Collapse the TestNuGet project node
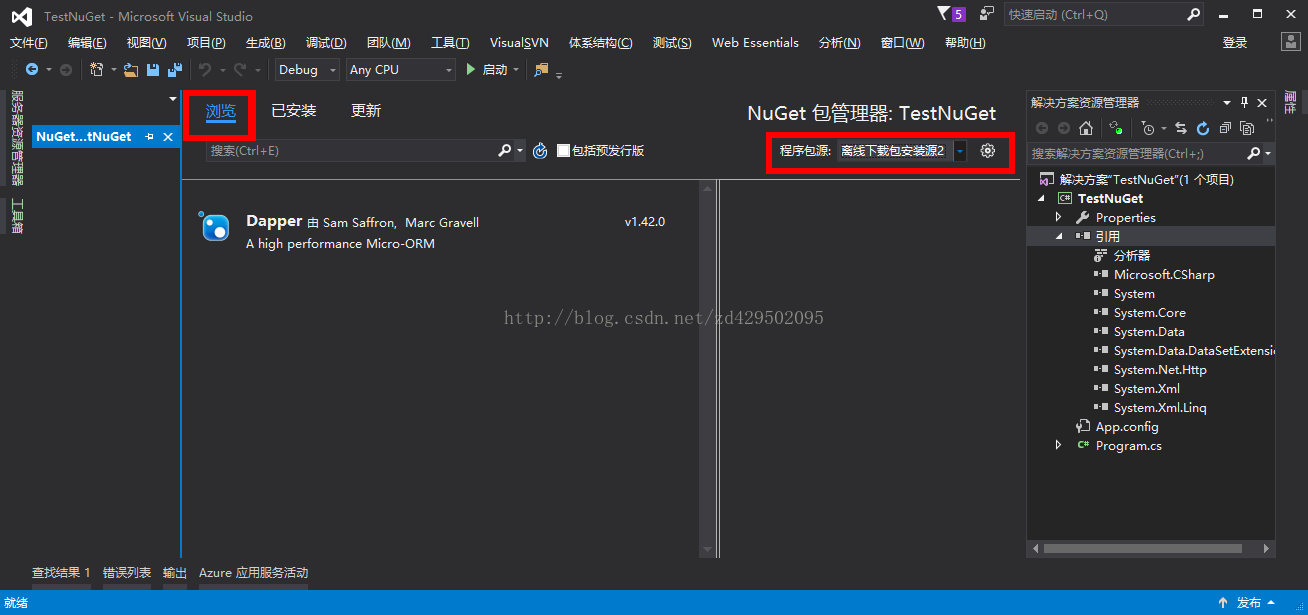 pyautogui.click(x=1041, y=198)
